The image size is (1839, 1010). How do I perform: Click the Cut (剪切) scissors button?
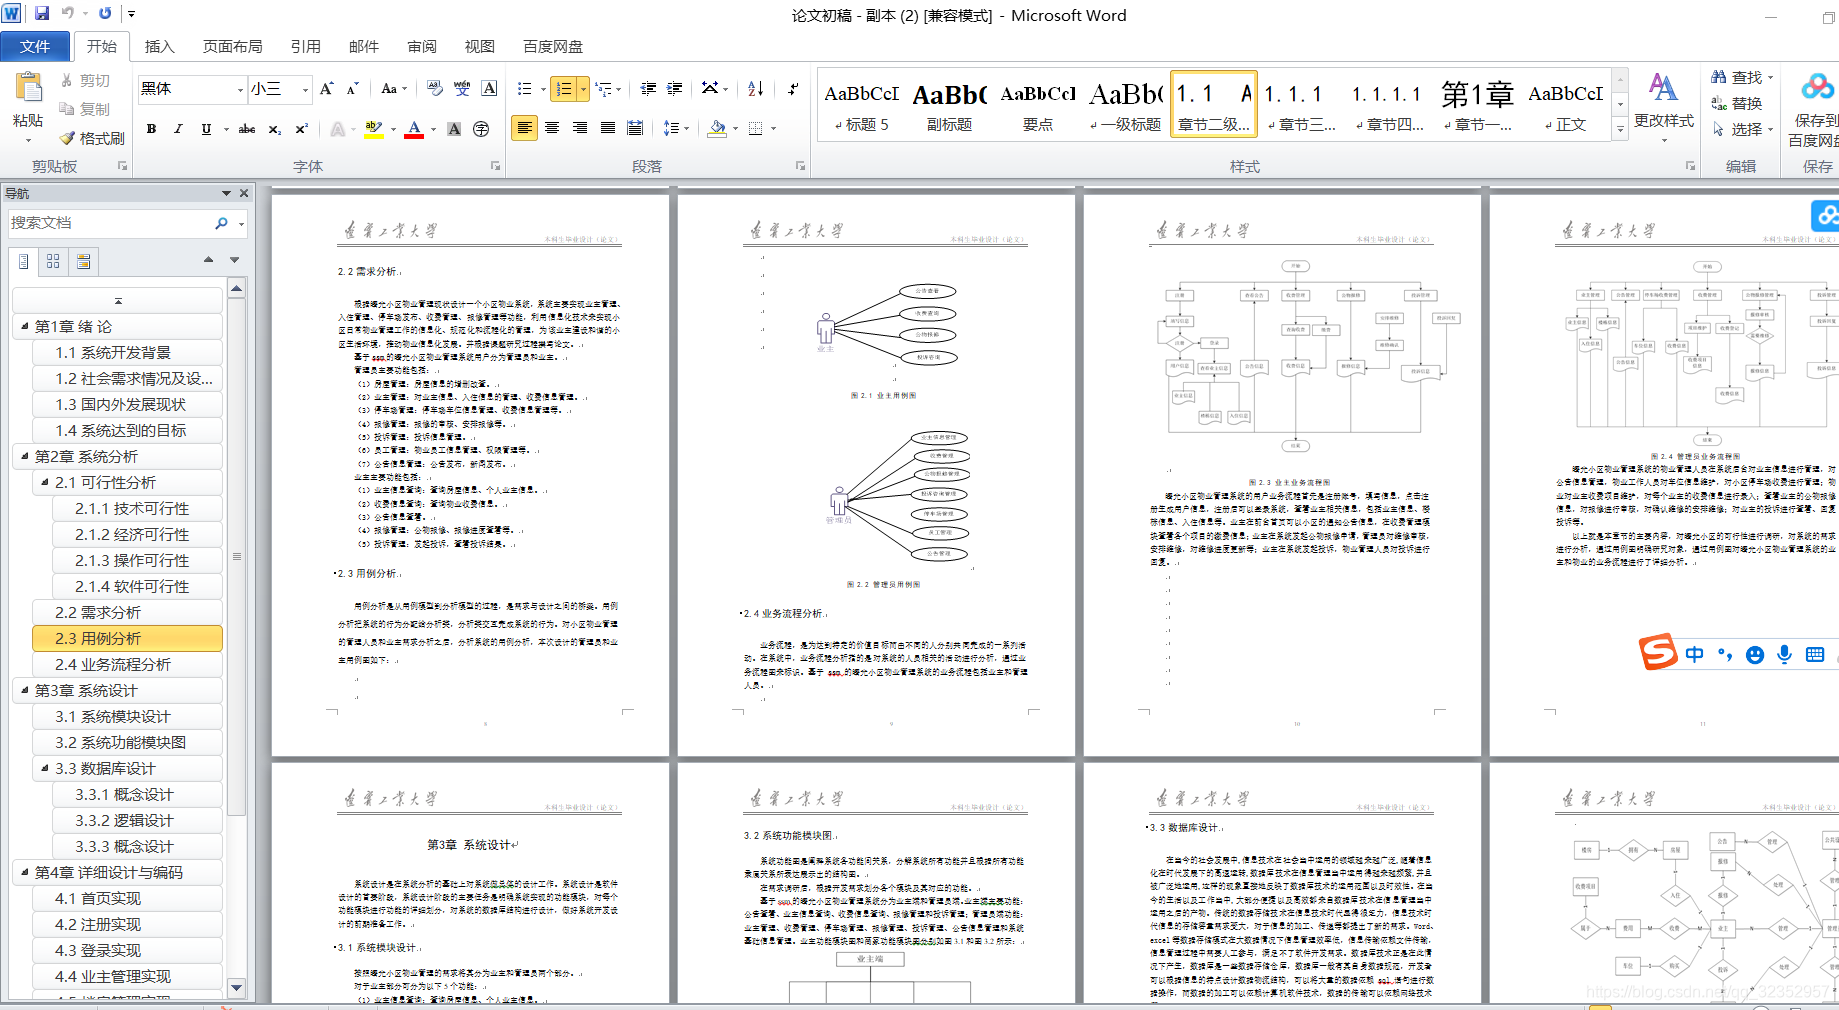pos(84,80)
